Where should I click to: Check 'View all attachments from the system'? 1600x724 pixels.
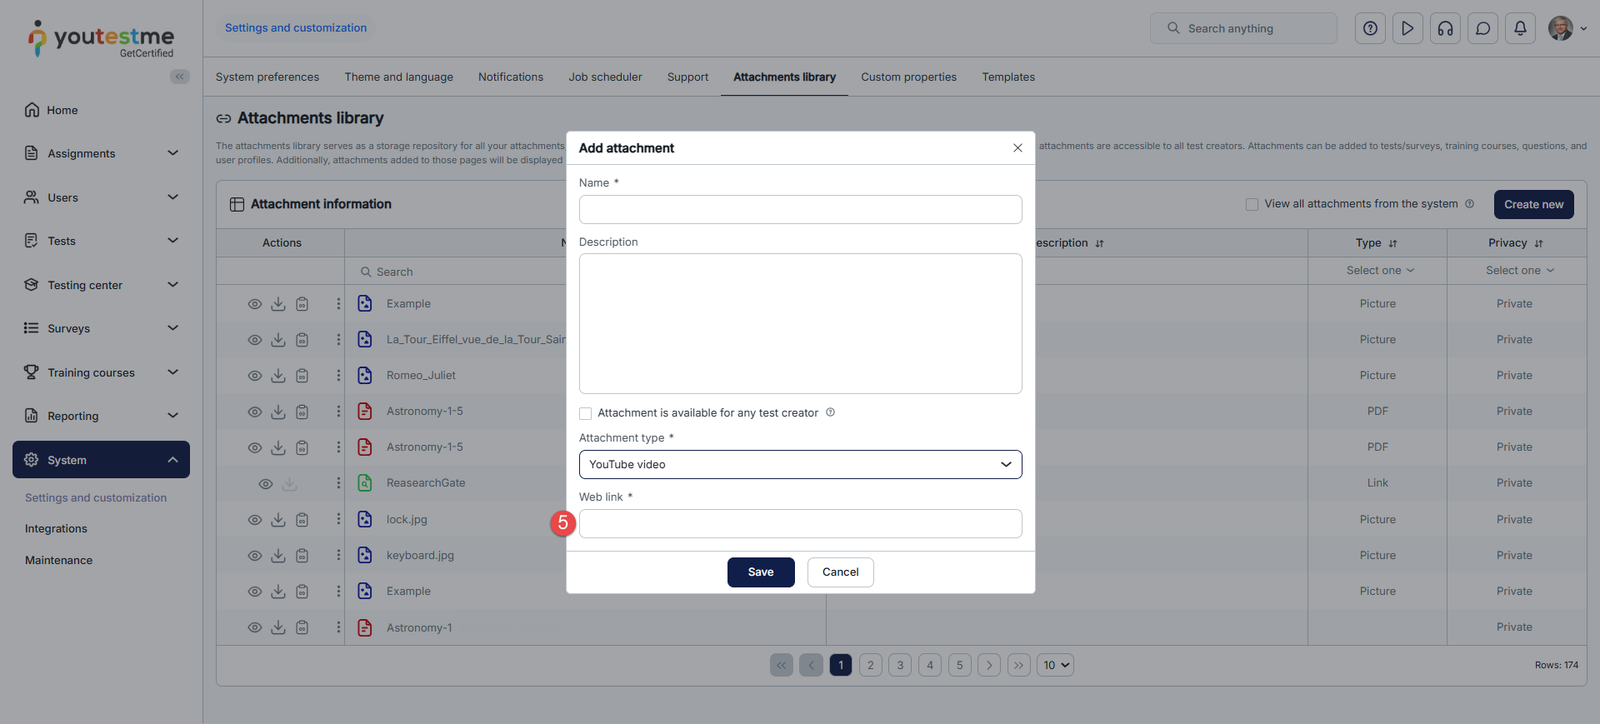click(1252, 204)
